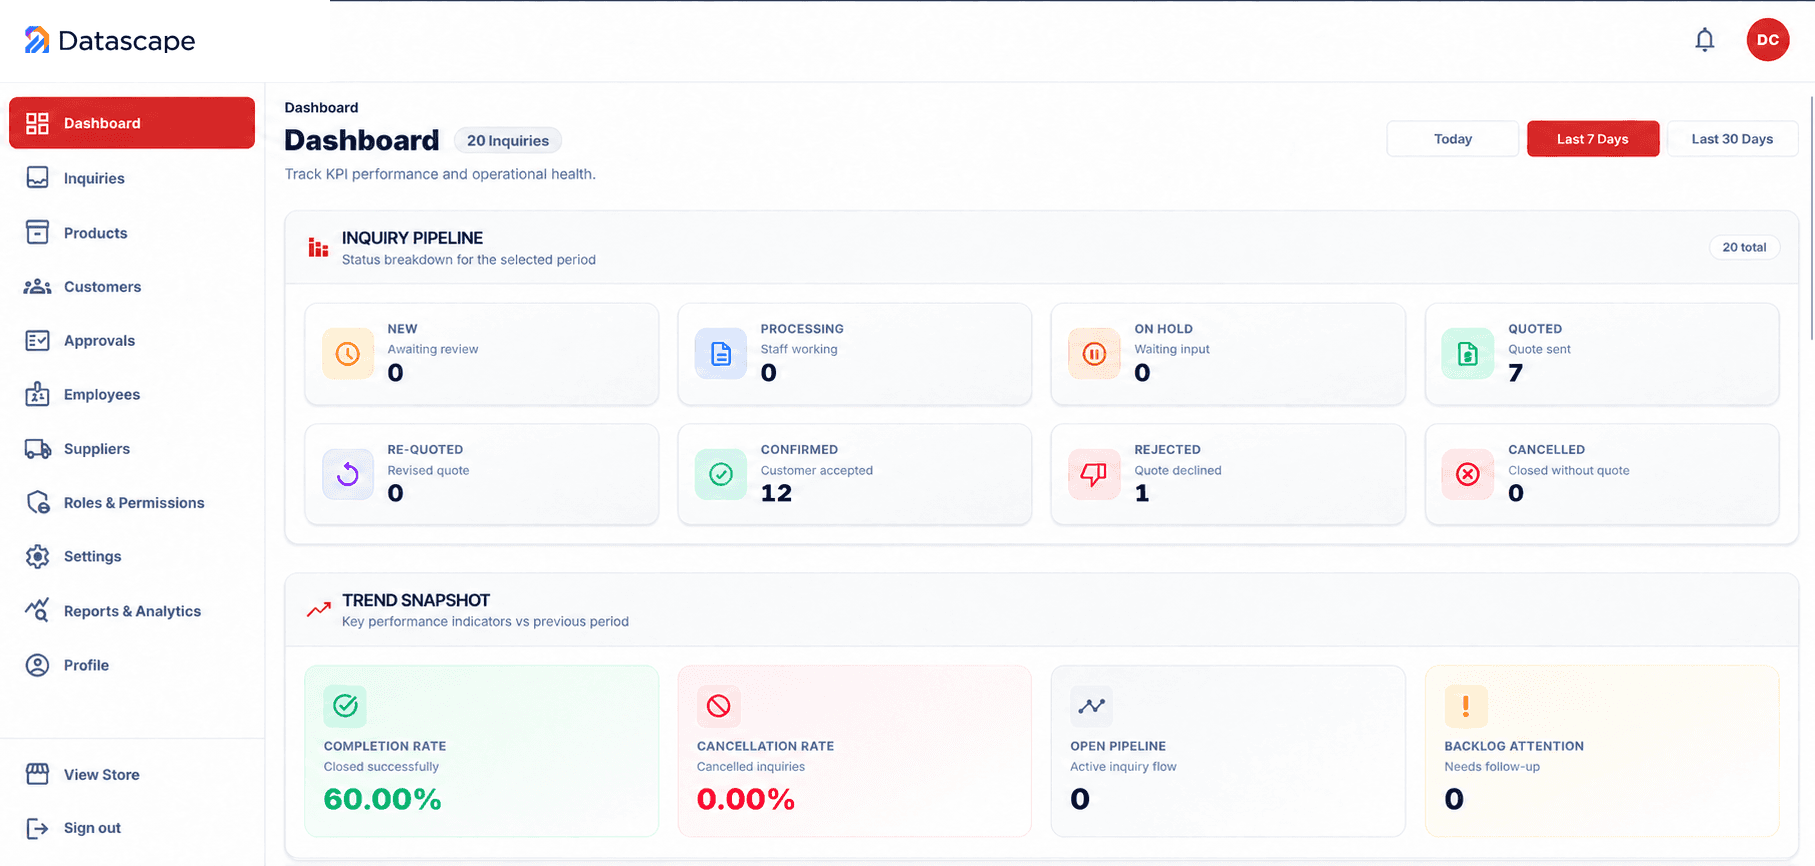Click the Re-quoted refresh icon
Image resolution: width=1815 pixels, height=866 pixels.
click(348, 474)
